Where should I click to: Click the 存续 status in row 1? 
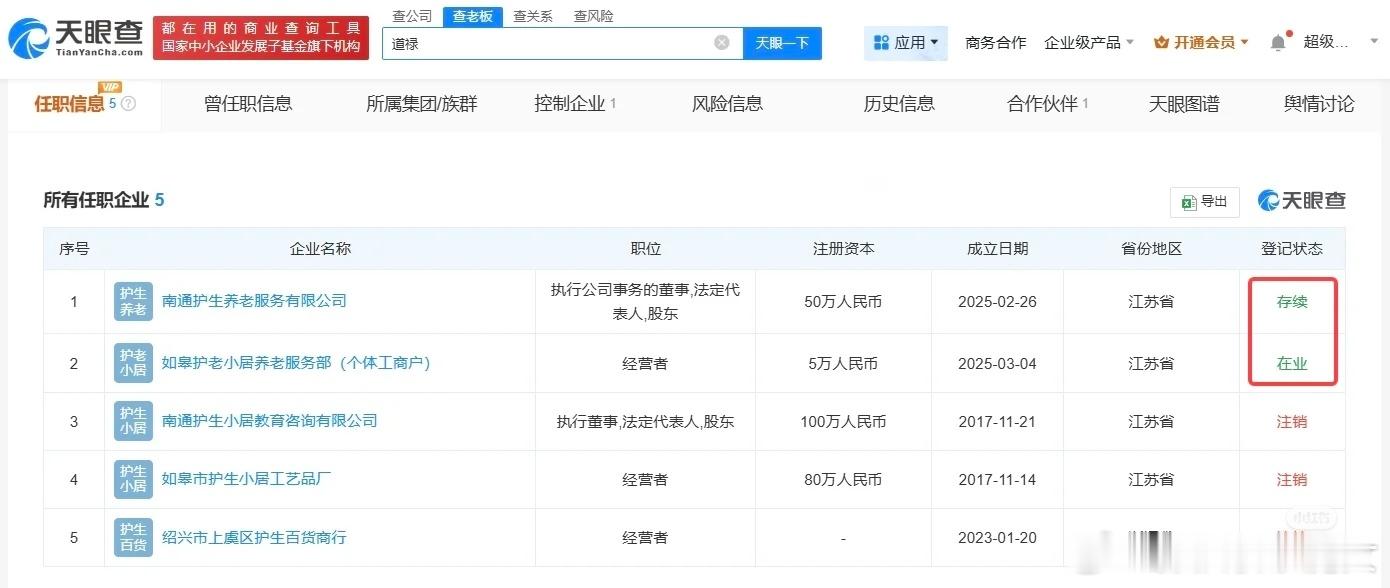[x=1292, y=301]
